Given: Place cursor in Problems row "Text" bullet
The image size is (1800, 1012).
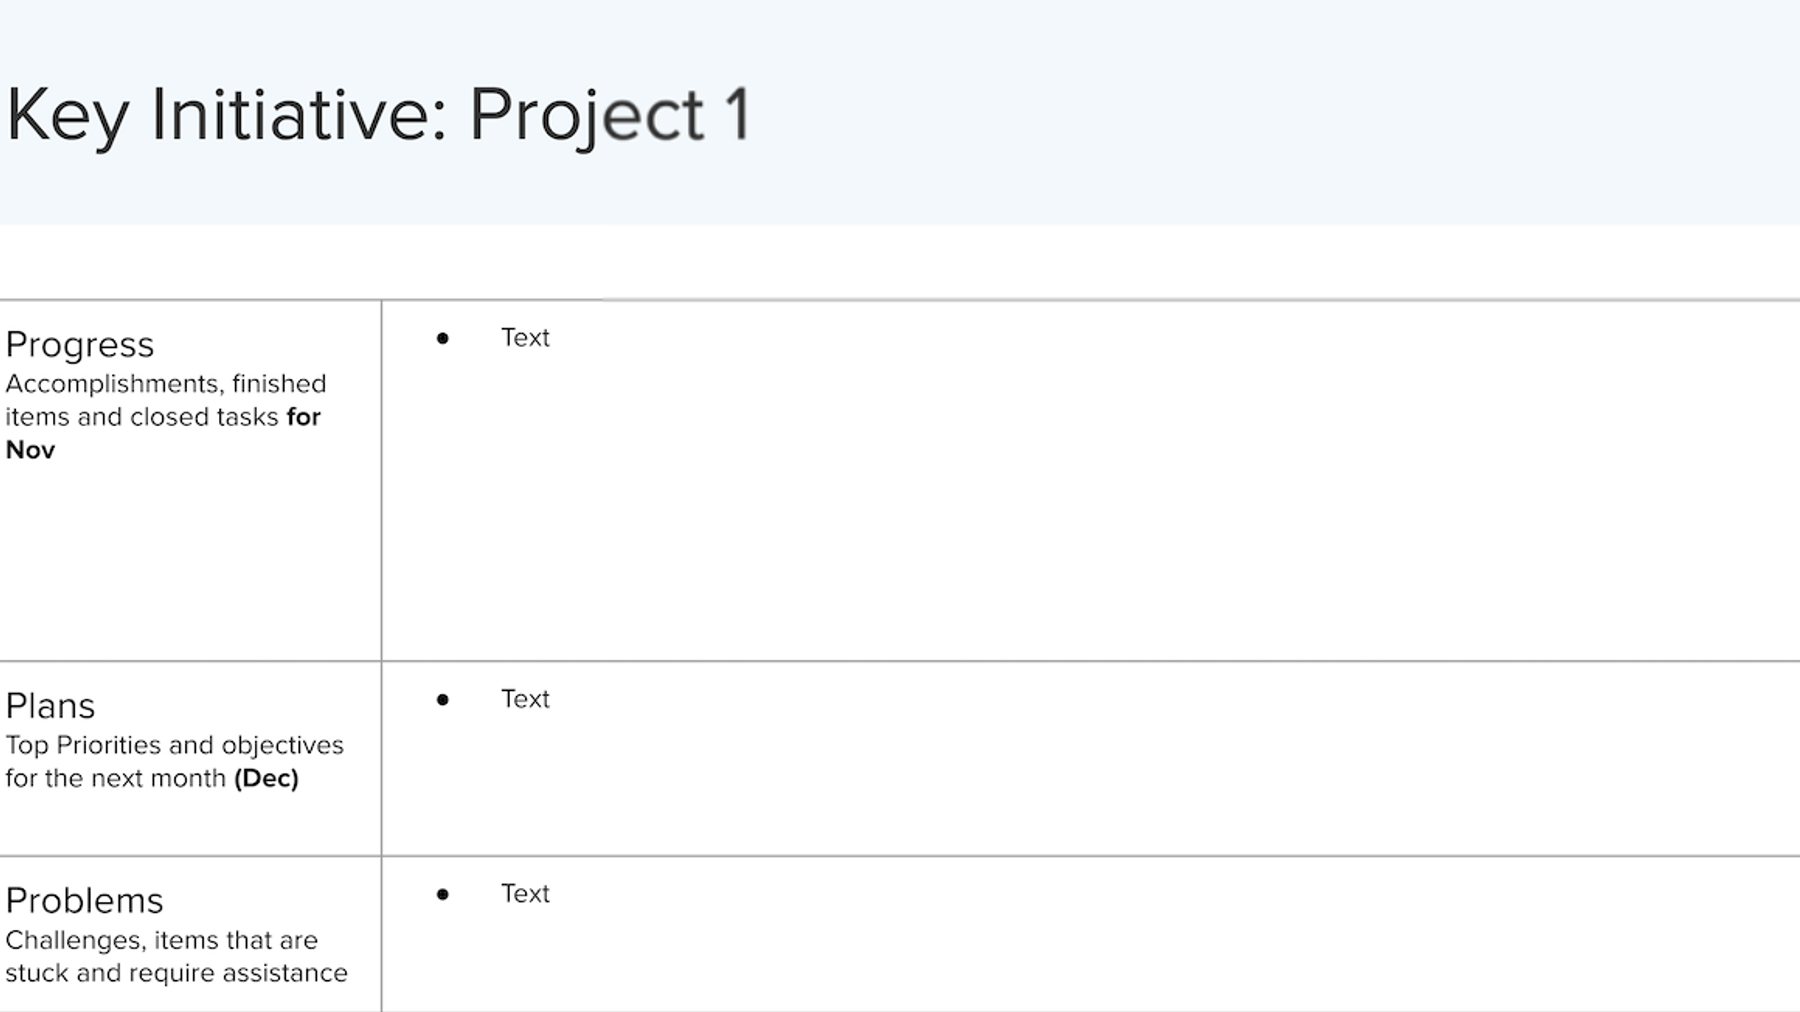Looking at the screenshot, I should click(525, 893).
